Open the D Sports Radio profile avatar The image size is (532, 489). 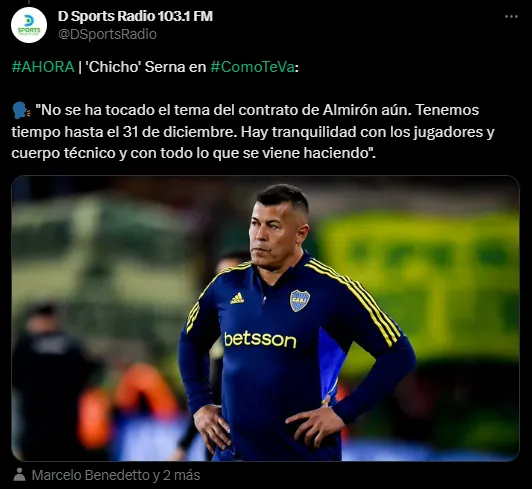click(29, 25)
